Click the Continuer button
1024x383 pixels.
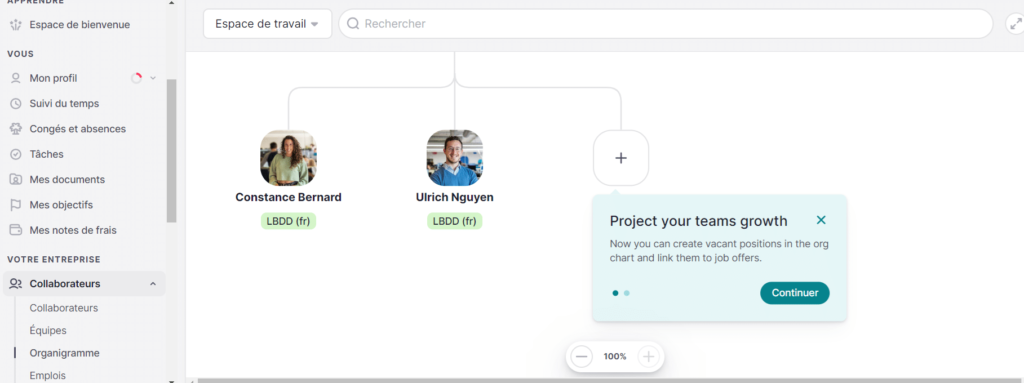[x=795, y=293]
